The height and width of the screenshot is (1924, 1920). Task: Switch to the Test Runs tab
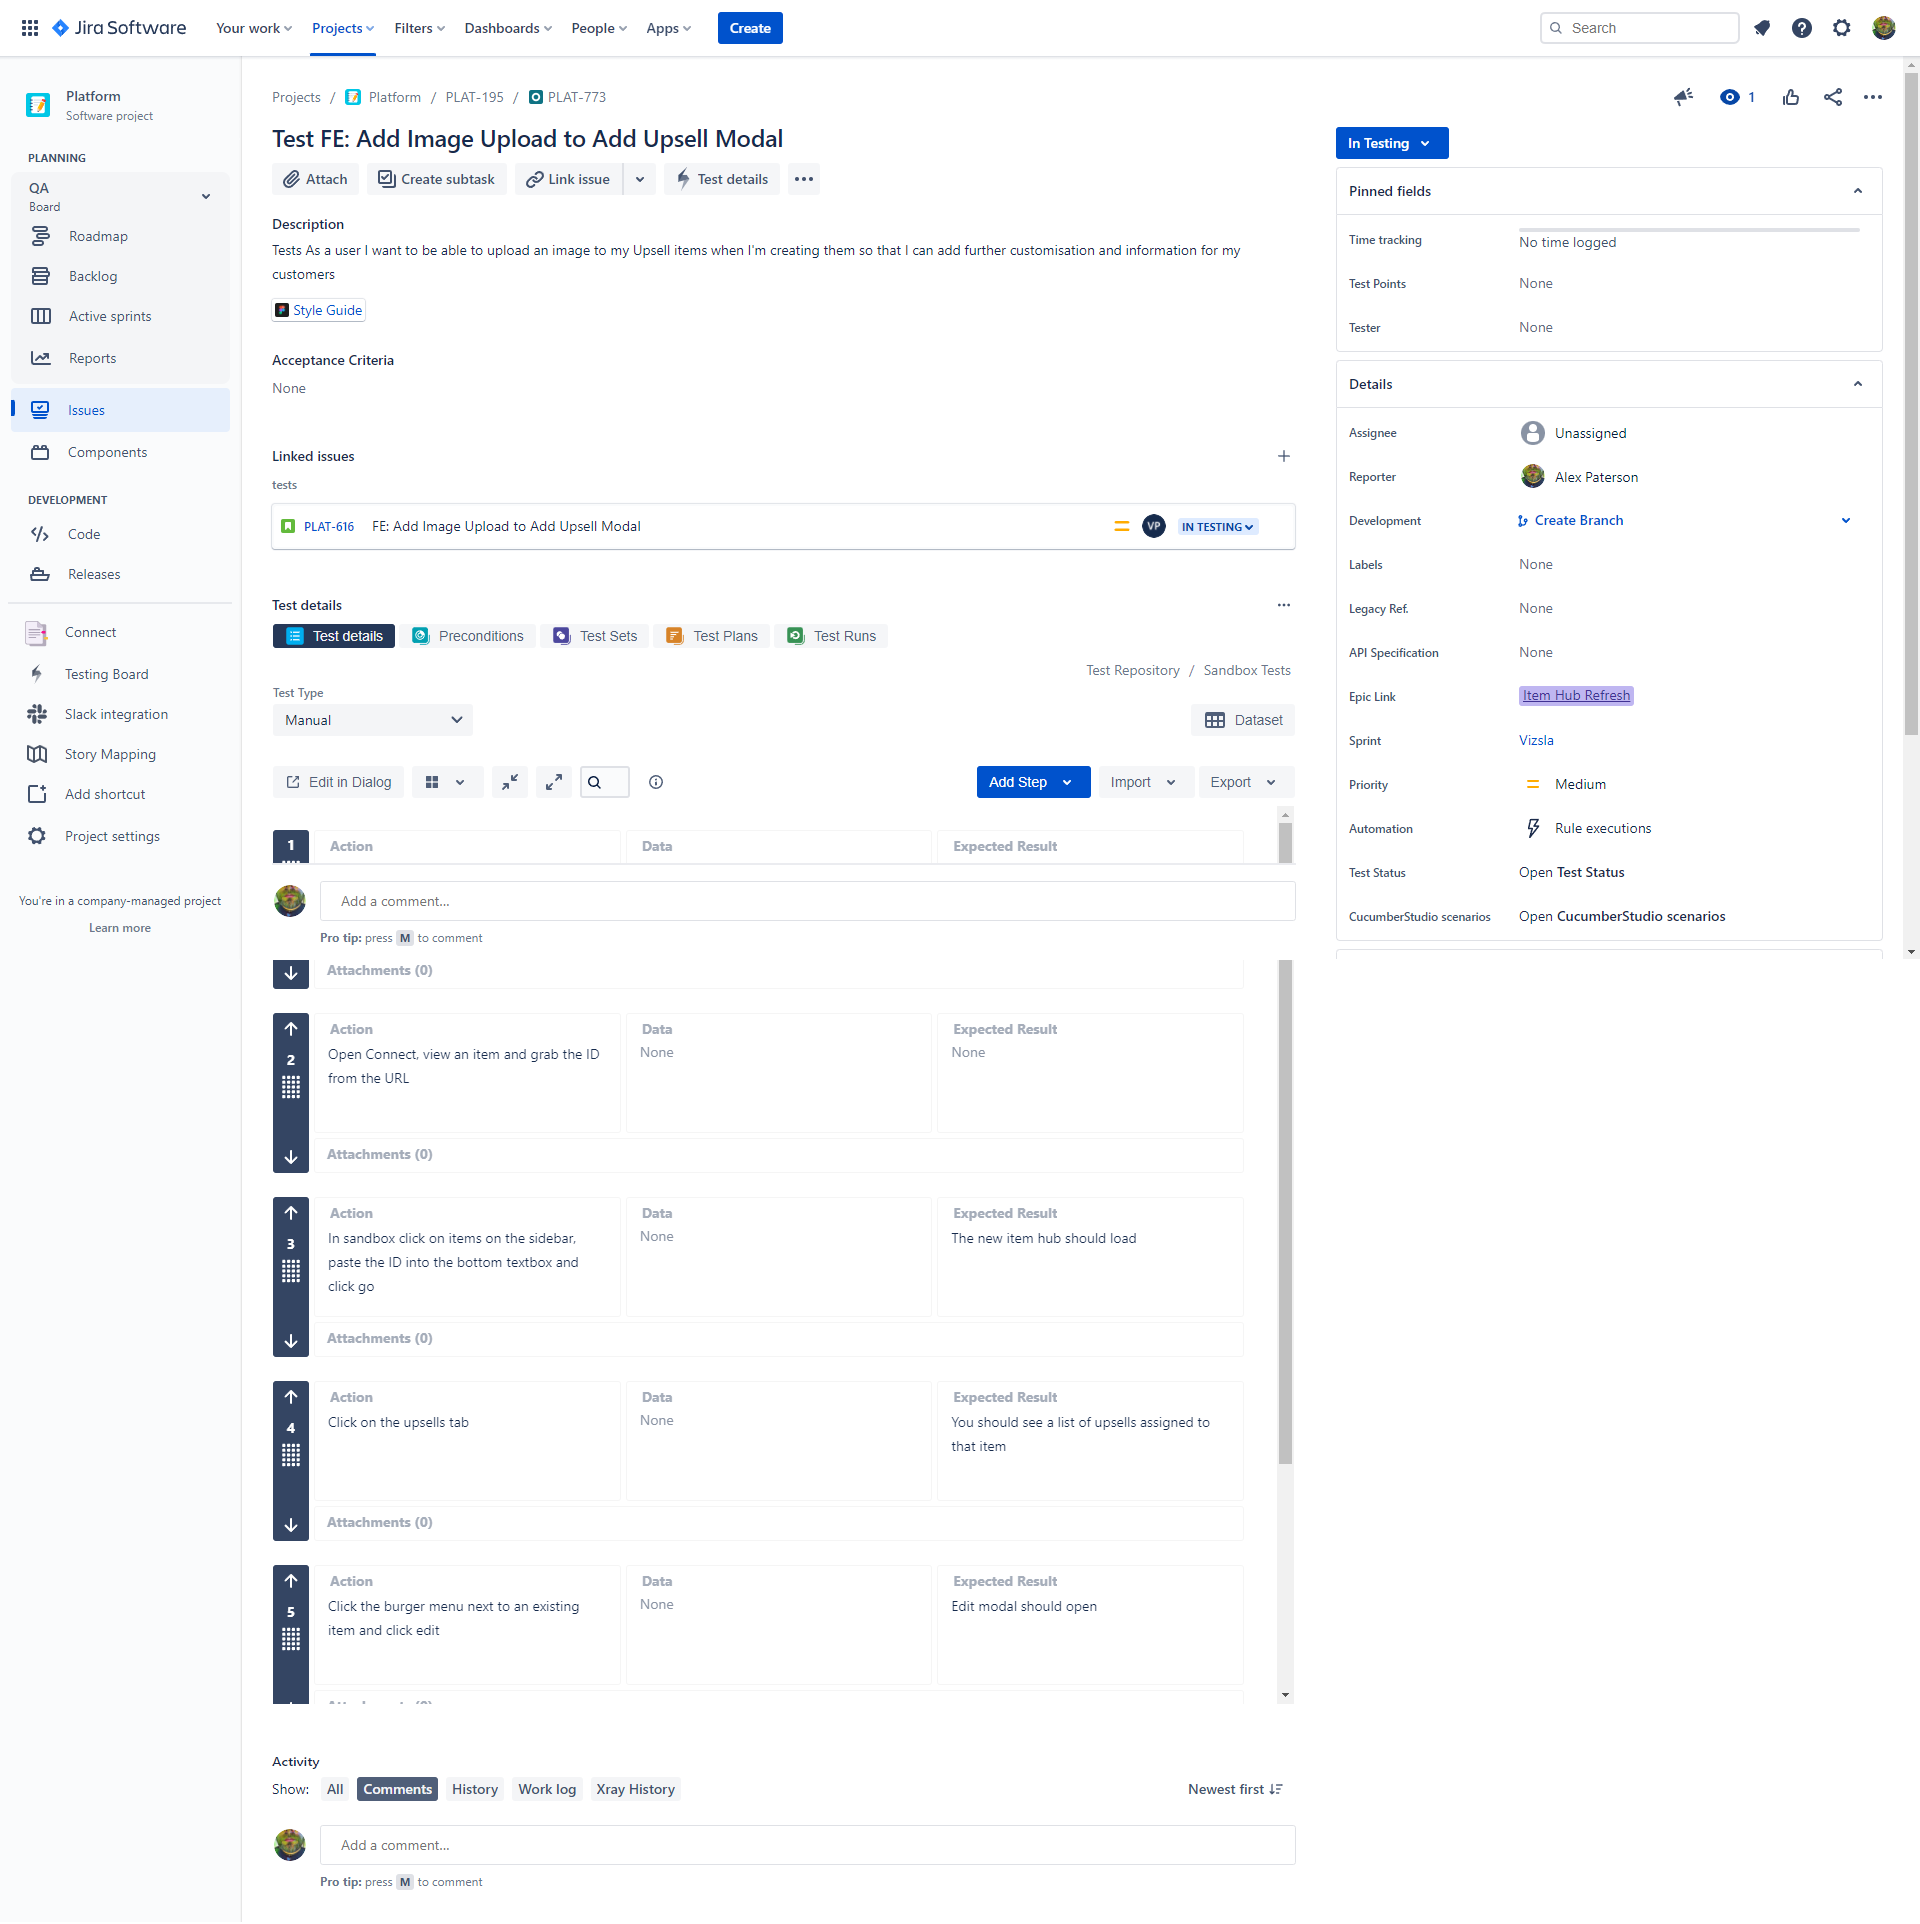(831, 635)
